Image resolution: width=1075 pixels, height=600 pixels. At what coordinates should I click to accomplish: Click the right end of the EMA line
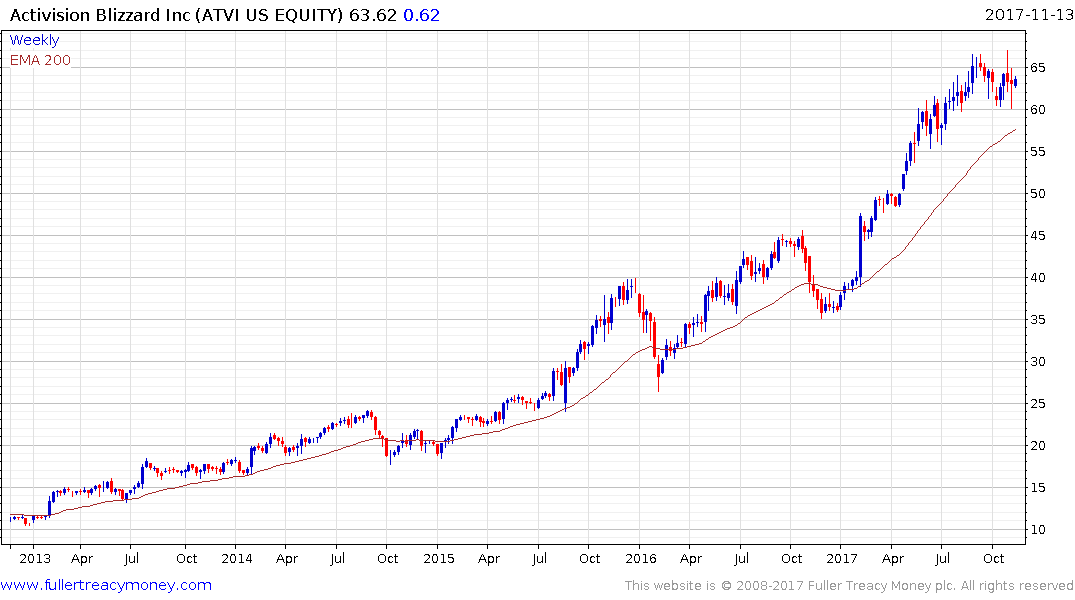(1015, 129)
